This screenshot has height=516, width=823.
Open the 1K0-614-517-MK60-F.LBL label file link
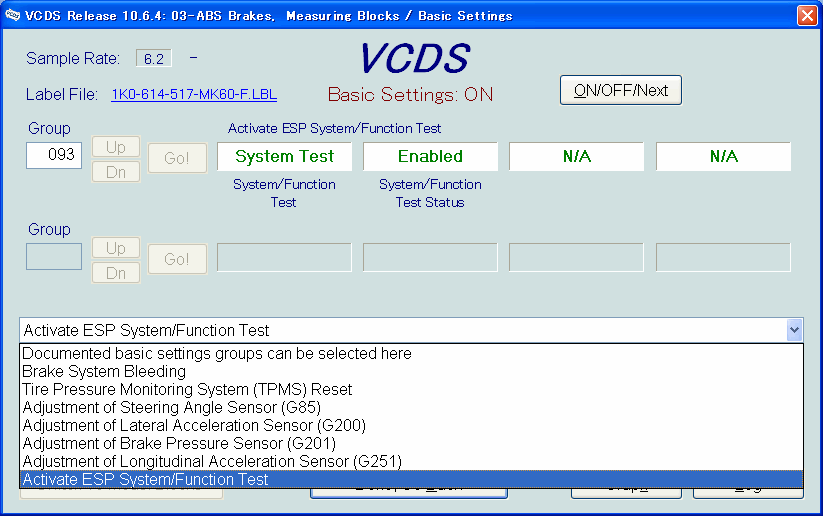(194, 94)
